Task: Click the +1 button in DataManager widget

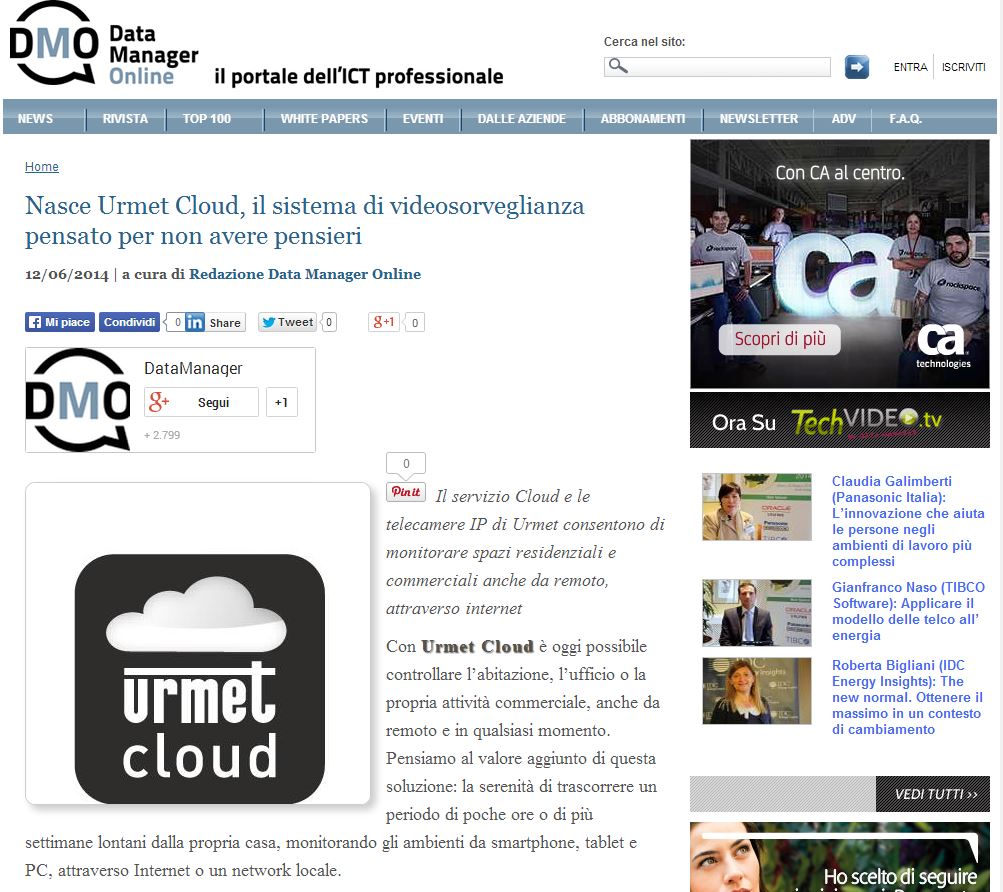Action: coord(281,402)
